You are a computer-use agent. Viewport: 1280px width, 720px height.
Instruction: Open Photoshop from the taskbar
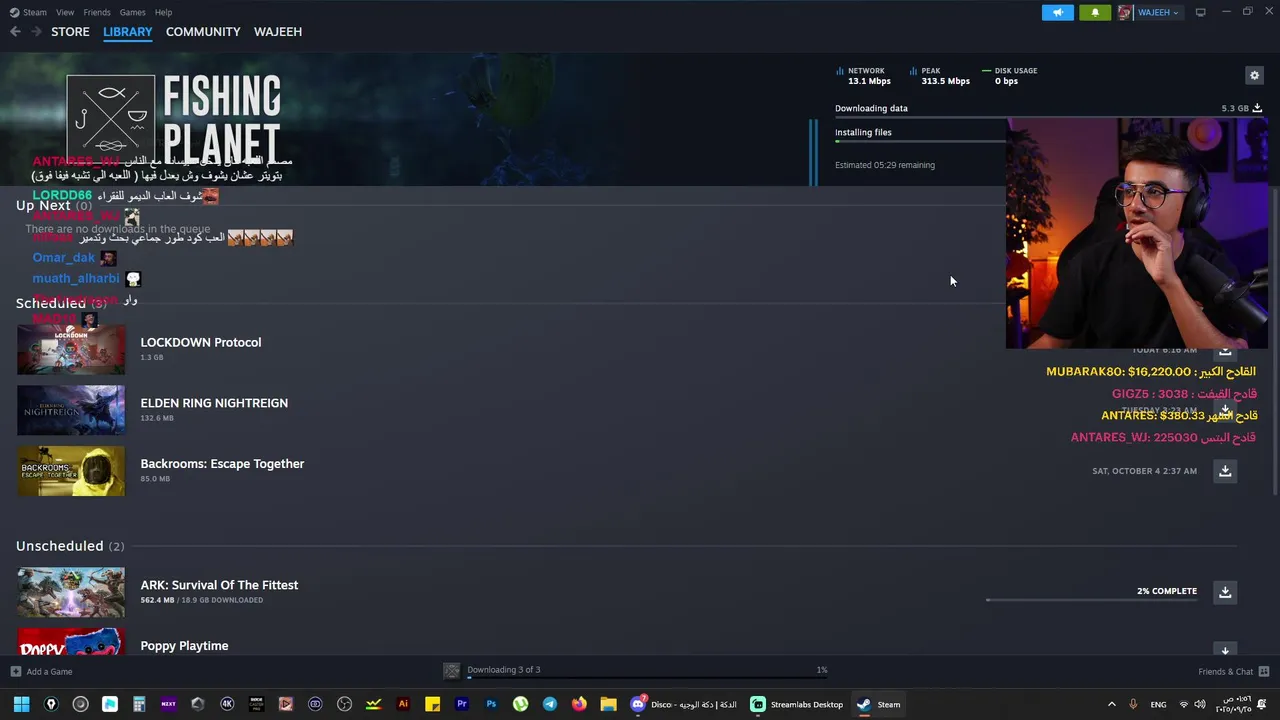(491, 705)
